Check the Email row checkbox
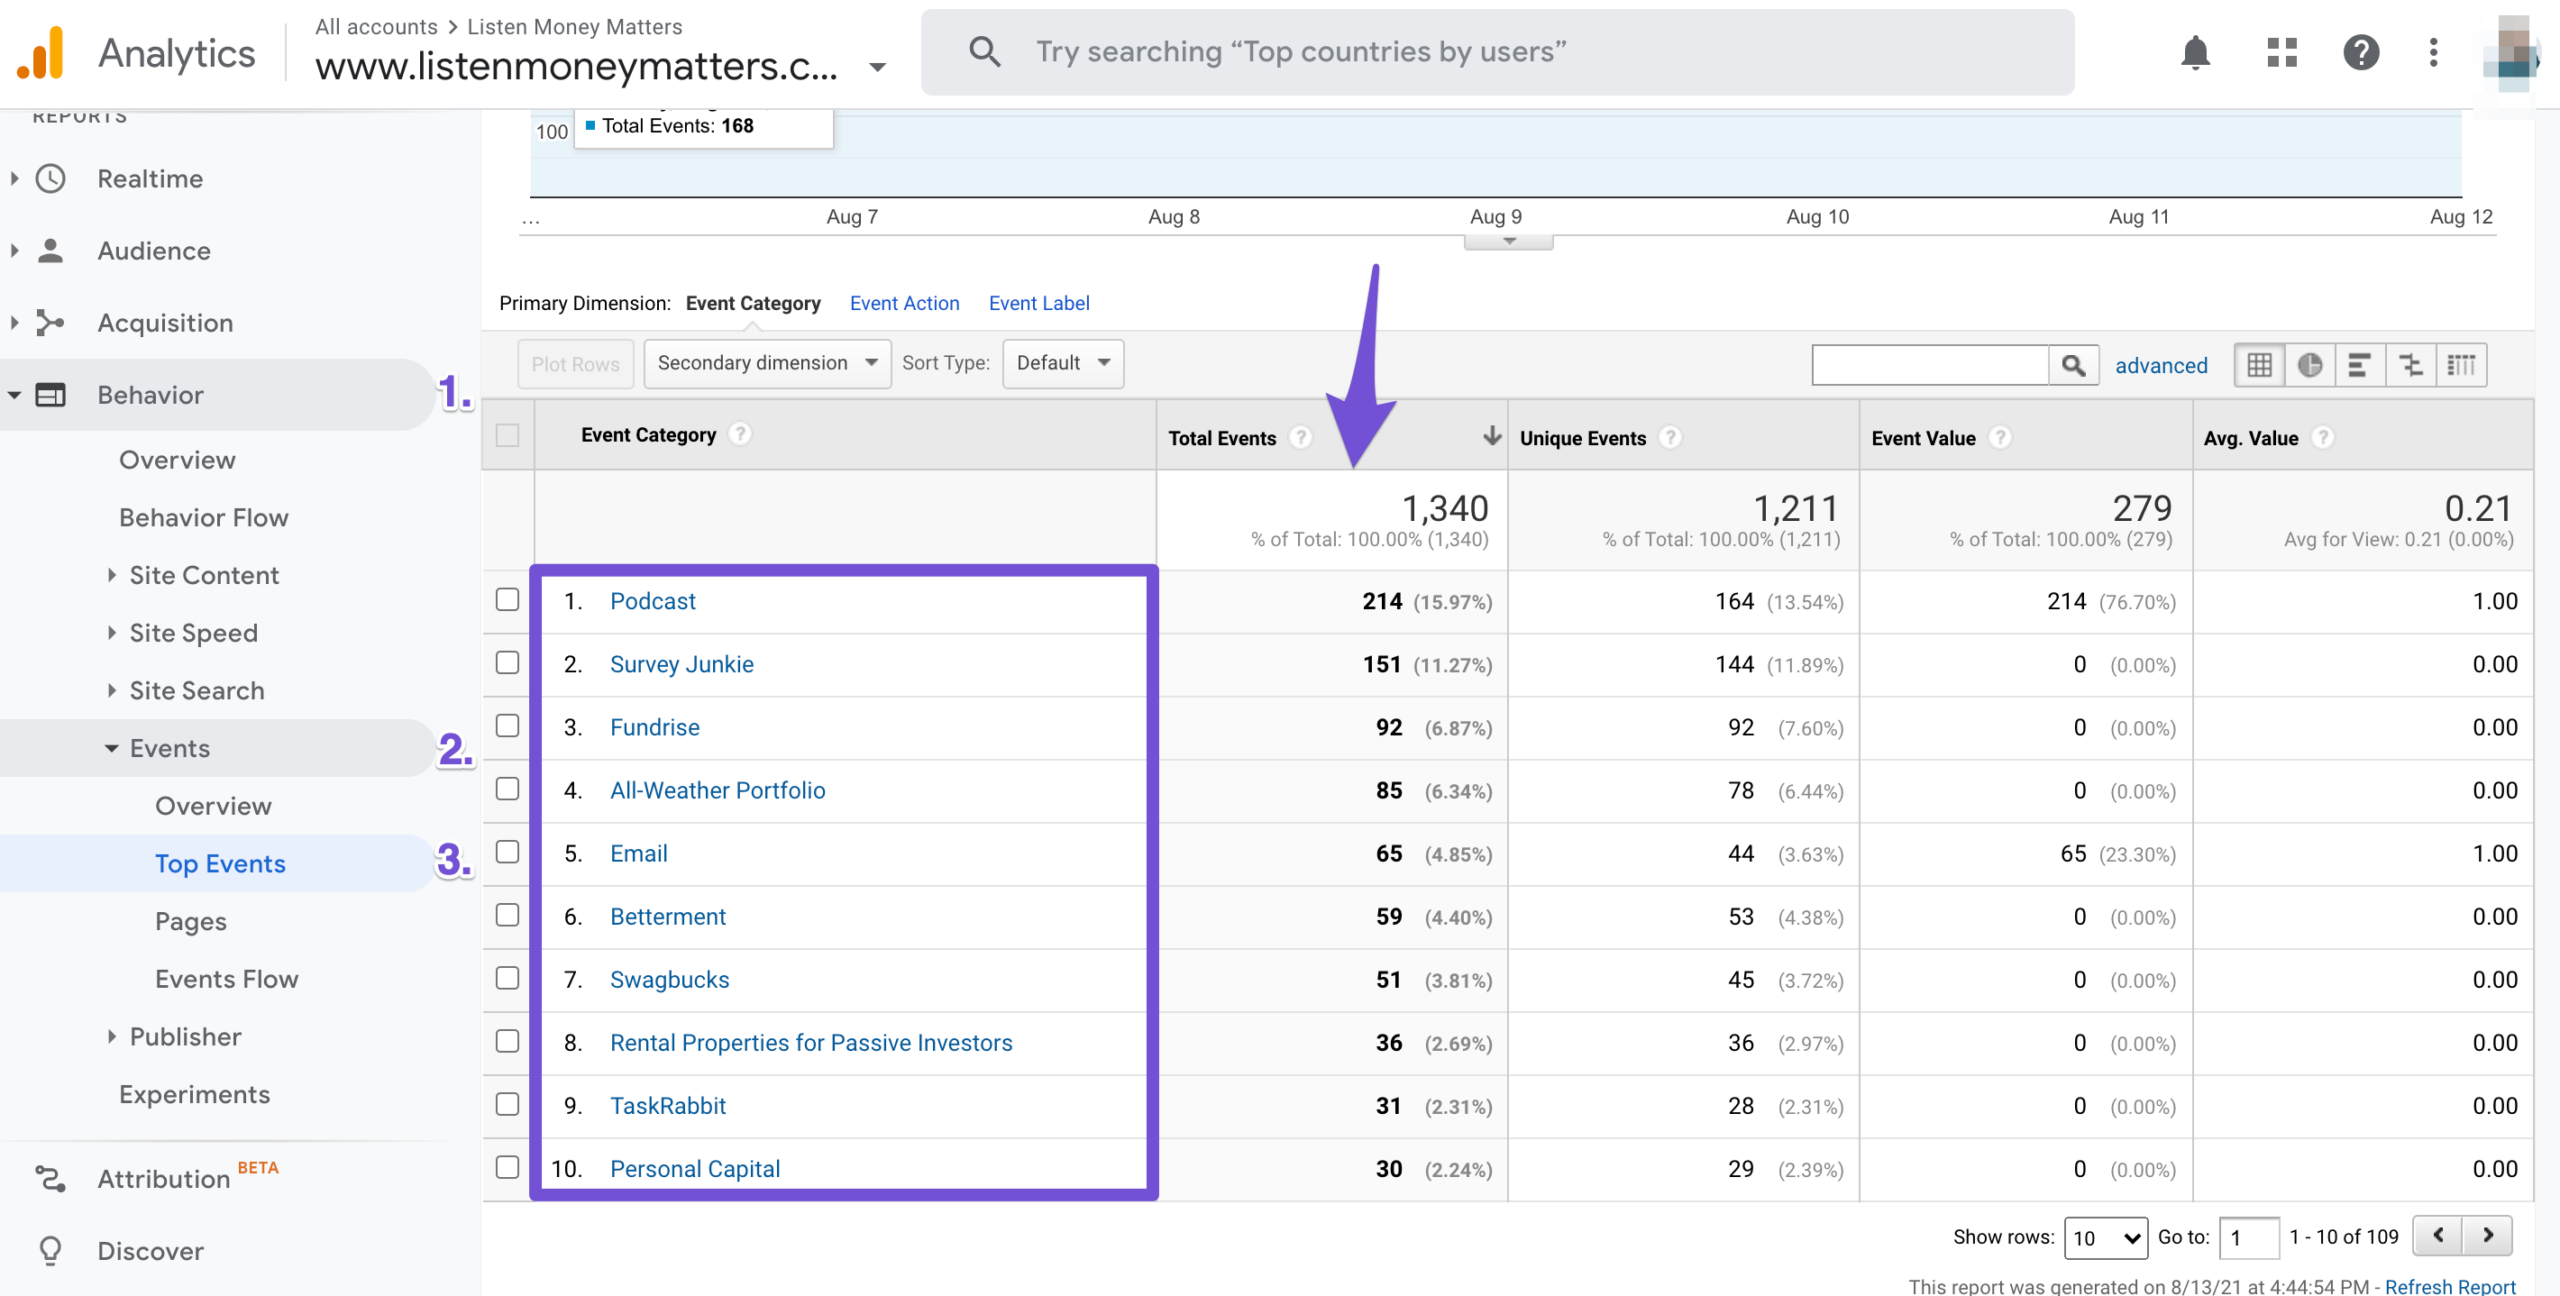Viewport: 2560px width, 1296px height. (x=508, y=852)
